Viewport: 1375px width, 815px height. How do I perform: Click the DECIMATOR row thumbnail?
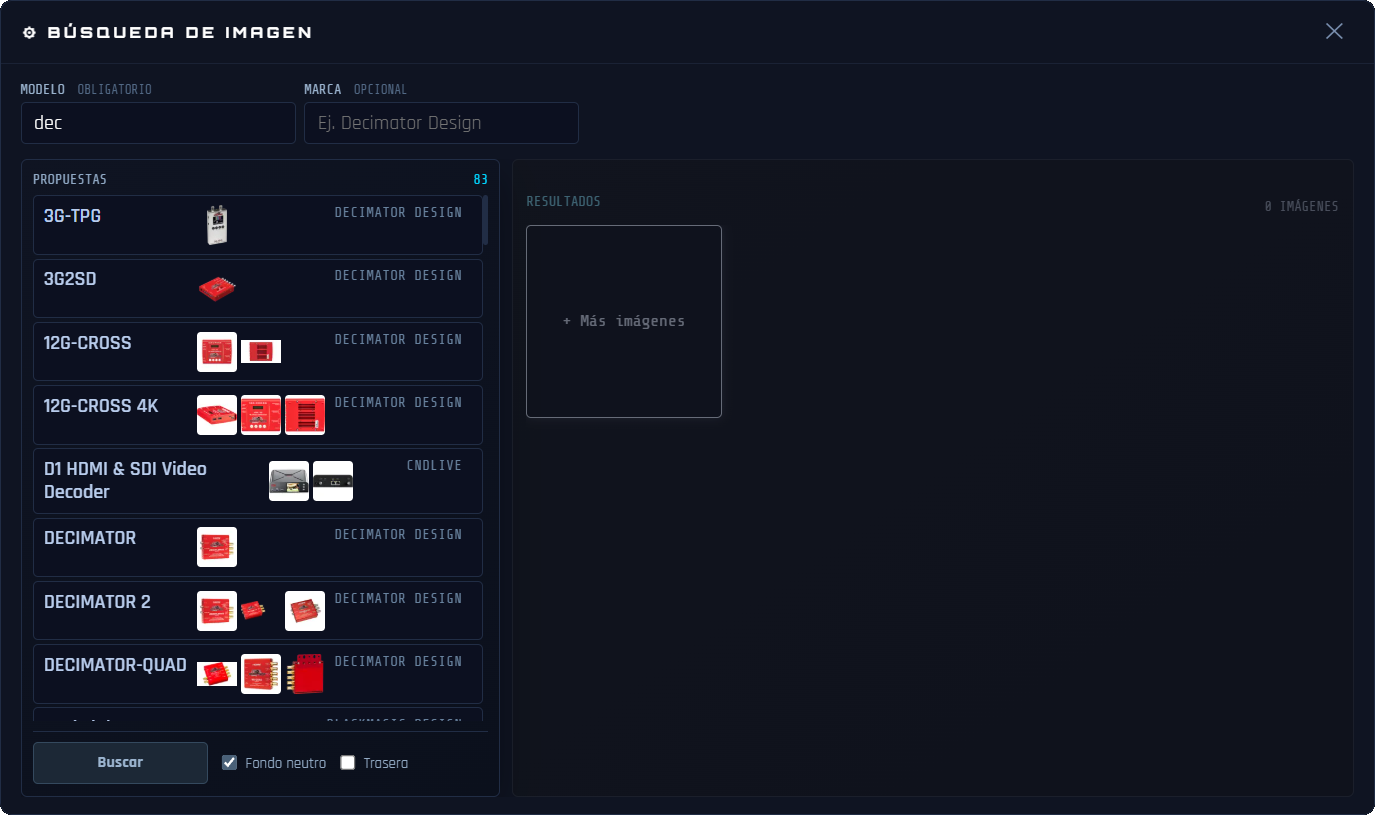(x=217, y=547)
